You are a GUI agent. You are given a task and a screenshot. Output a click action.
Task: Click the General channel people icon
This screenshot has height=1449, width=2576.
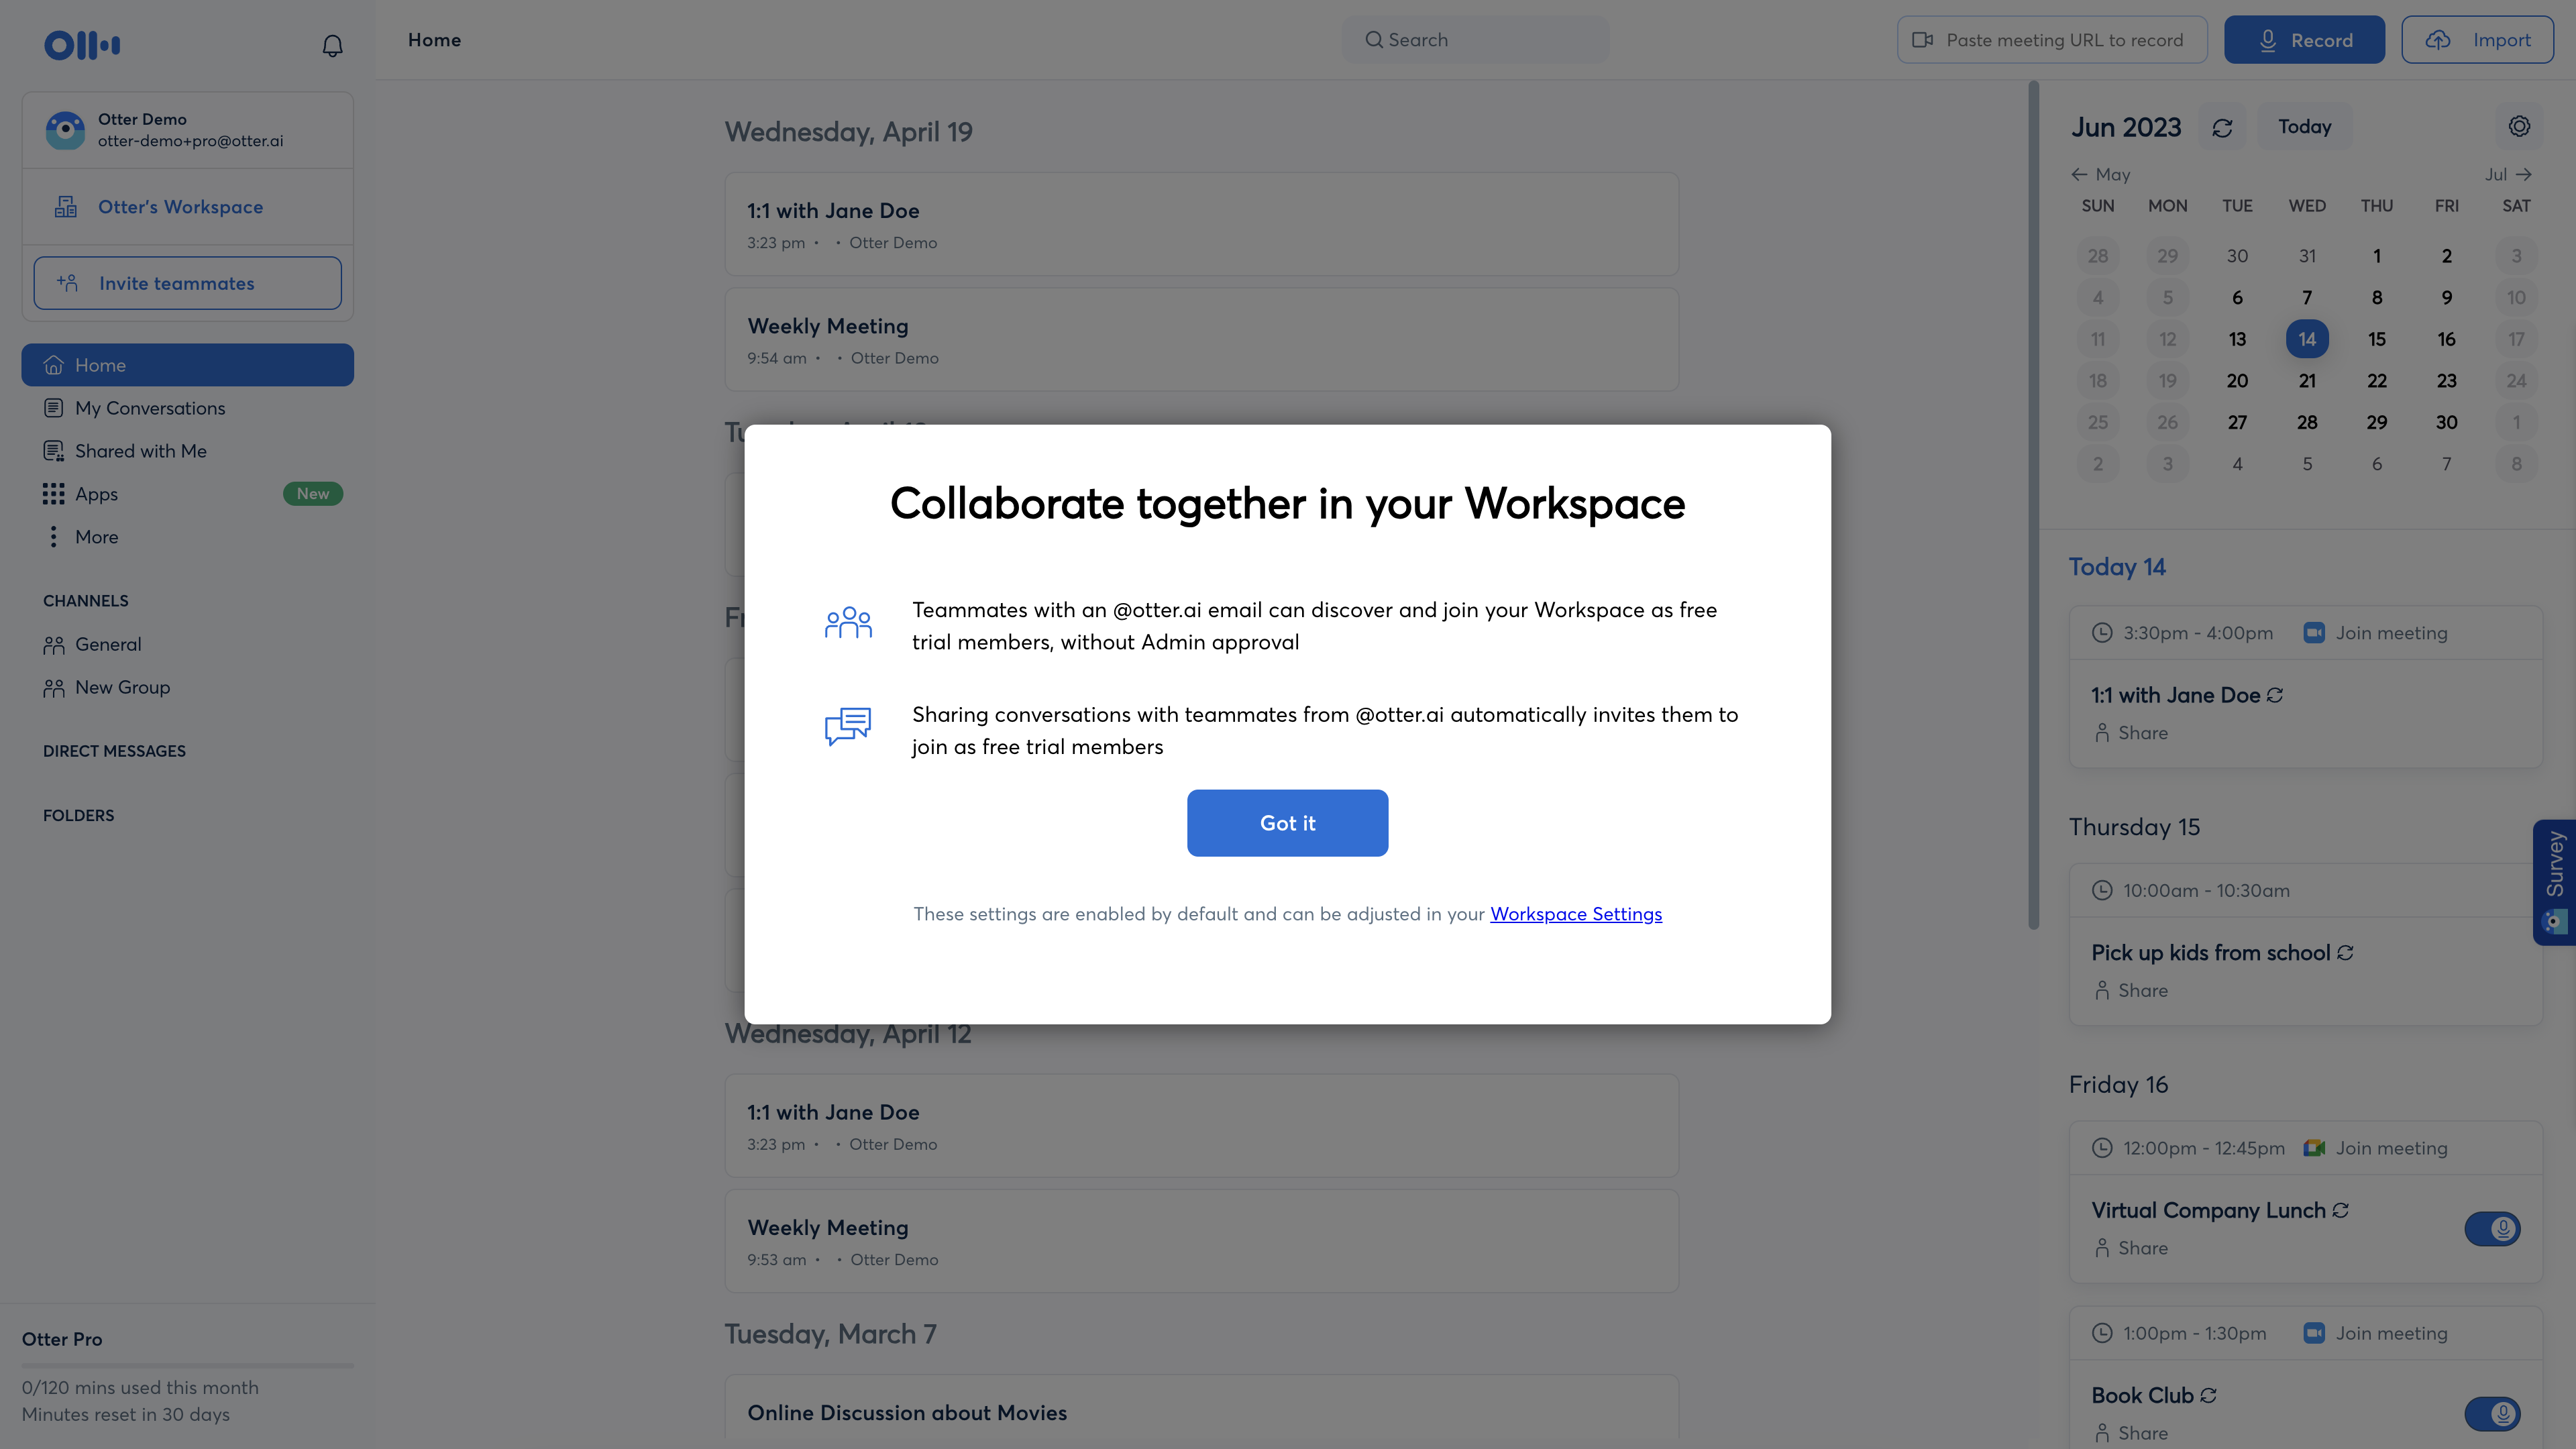point(54,645)
